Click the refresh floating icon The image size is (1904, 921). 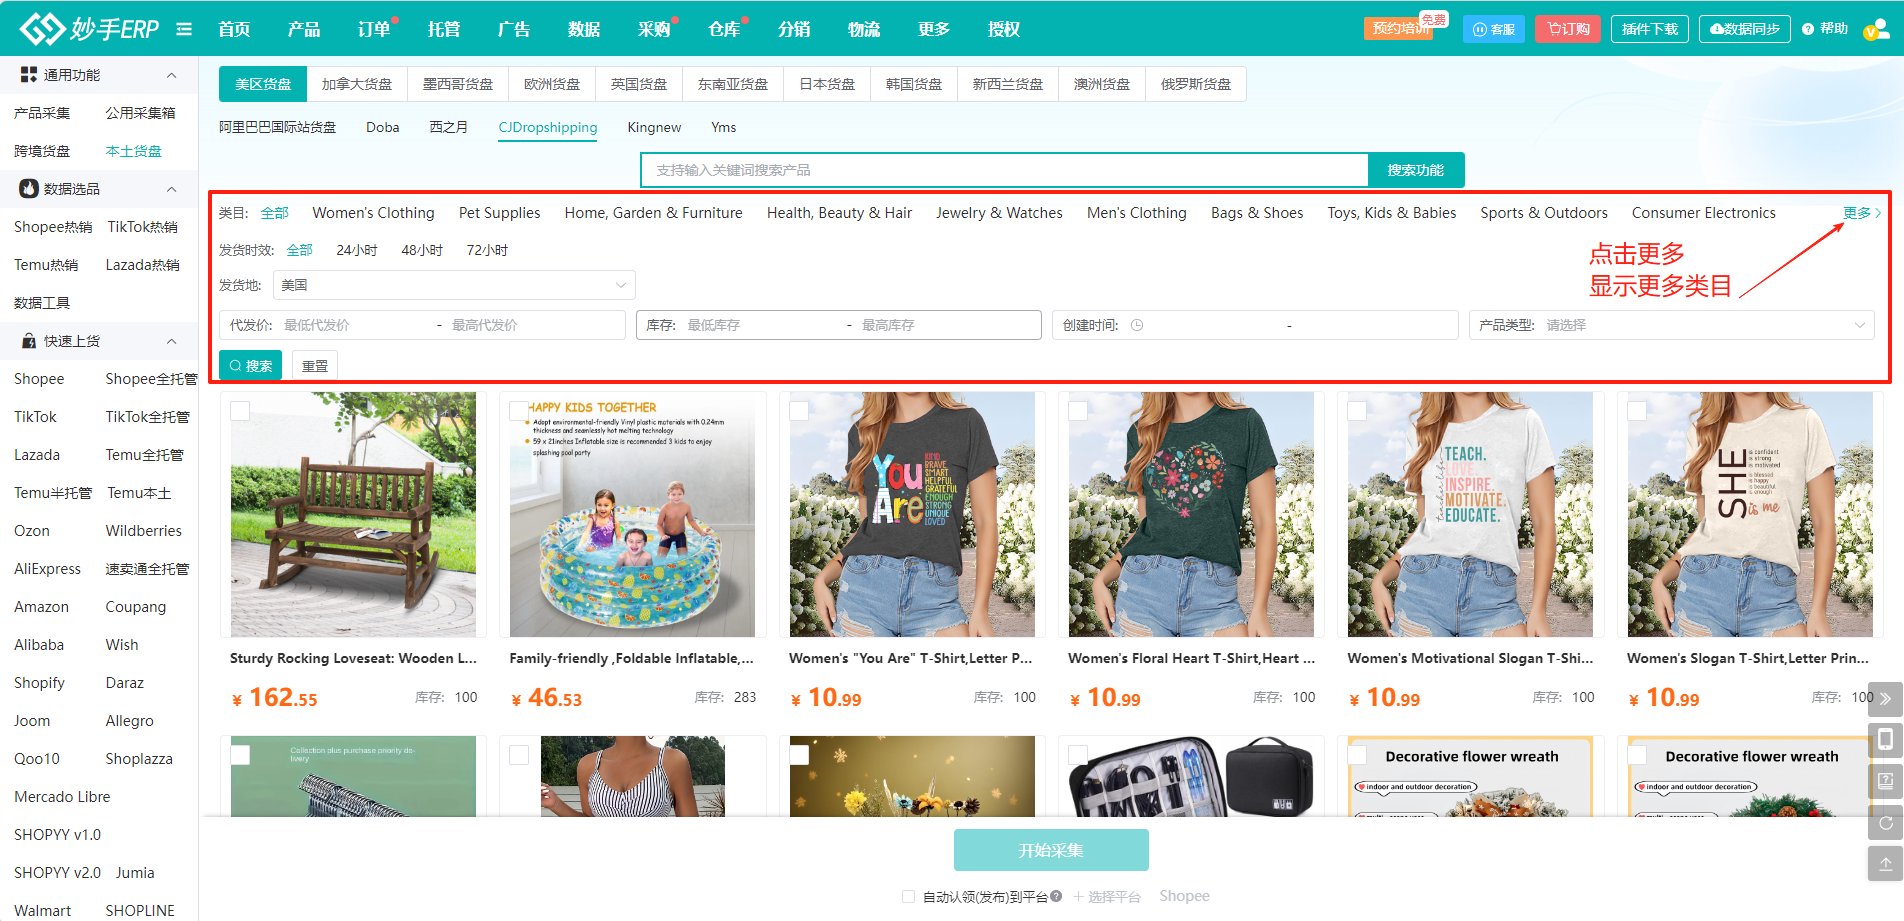(1885, 823)
